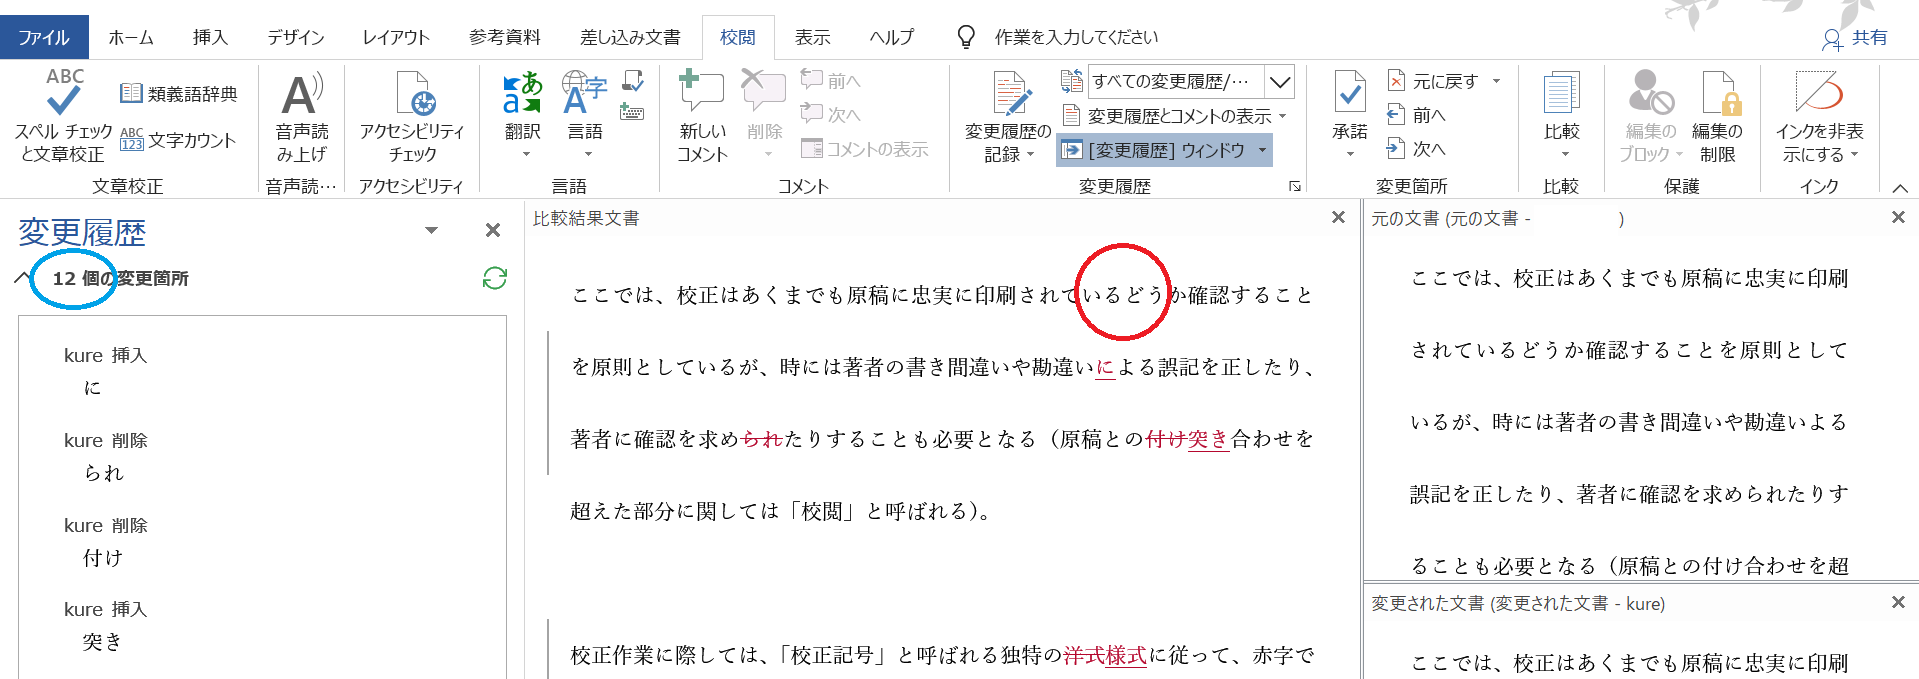
Task: Toggle [変更履歴] ウィンドウ pane
Action: point(1154,150)
